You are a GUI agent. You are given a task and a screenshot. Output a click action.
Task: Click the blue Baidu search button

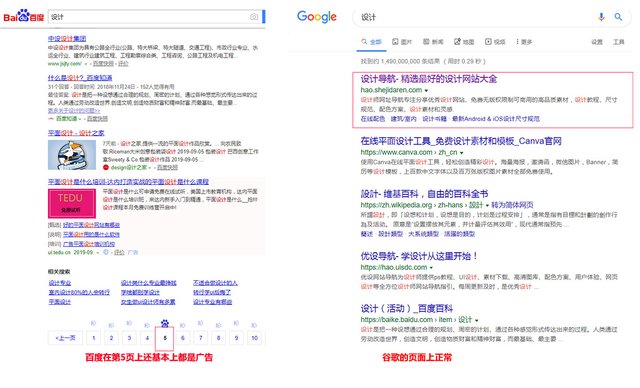264,17
